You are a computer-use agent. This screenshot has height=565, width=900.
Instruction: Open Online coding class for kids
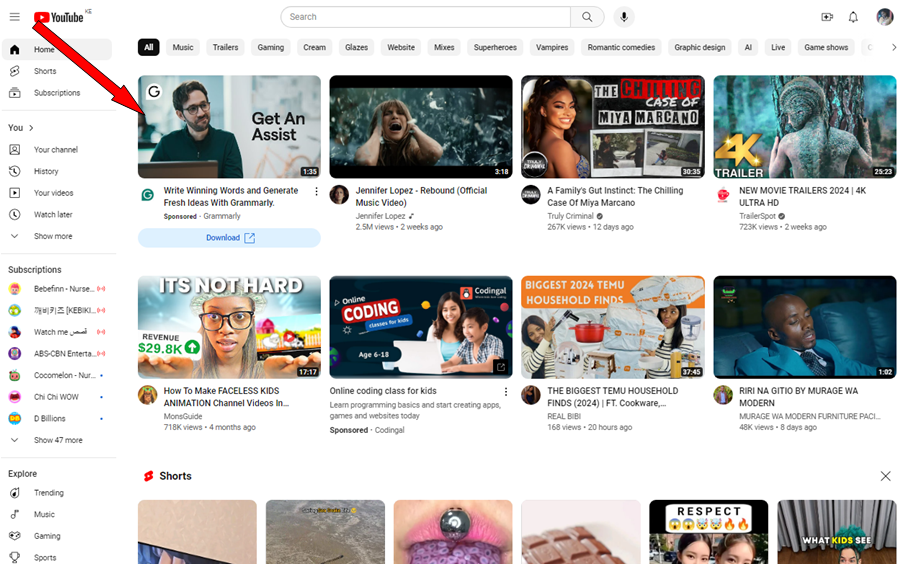383,391
